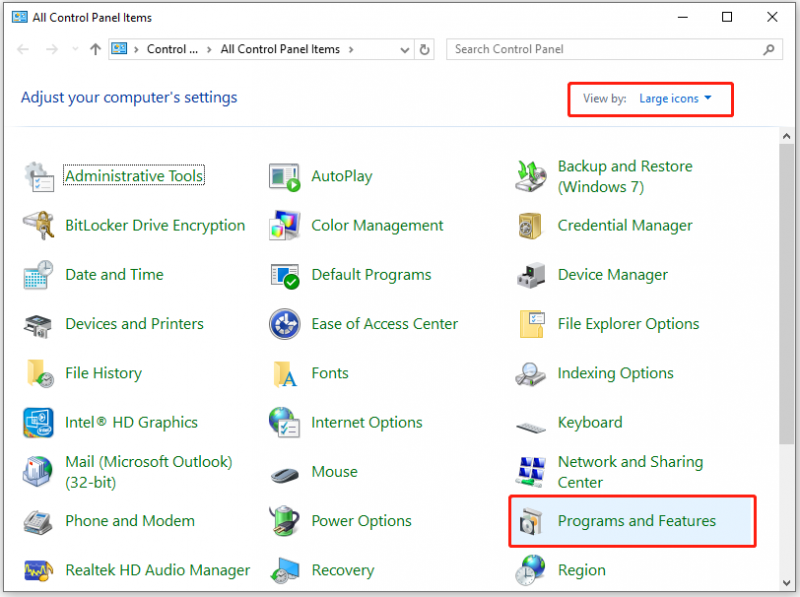Click the Color Management icon
Viewport: 800px width, 597px height.
point(285,226)
